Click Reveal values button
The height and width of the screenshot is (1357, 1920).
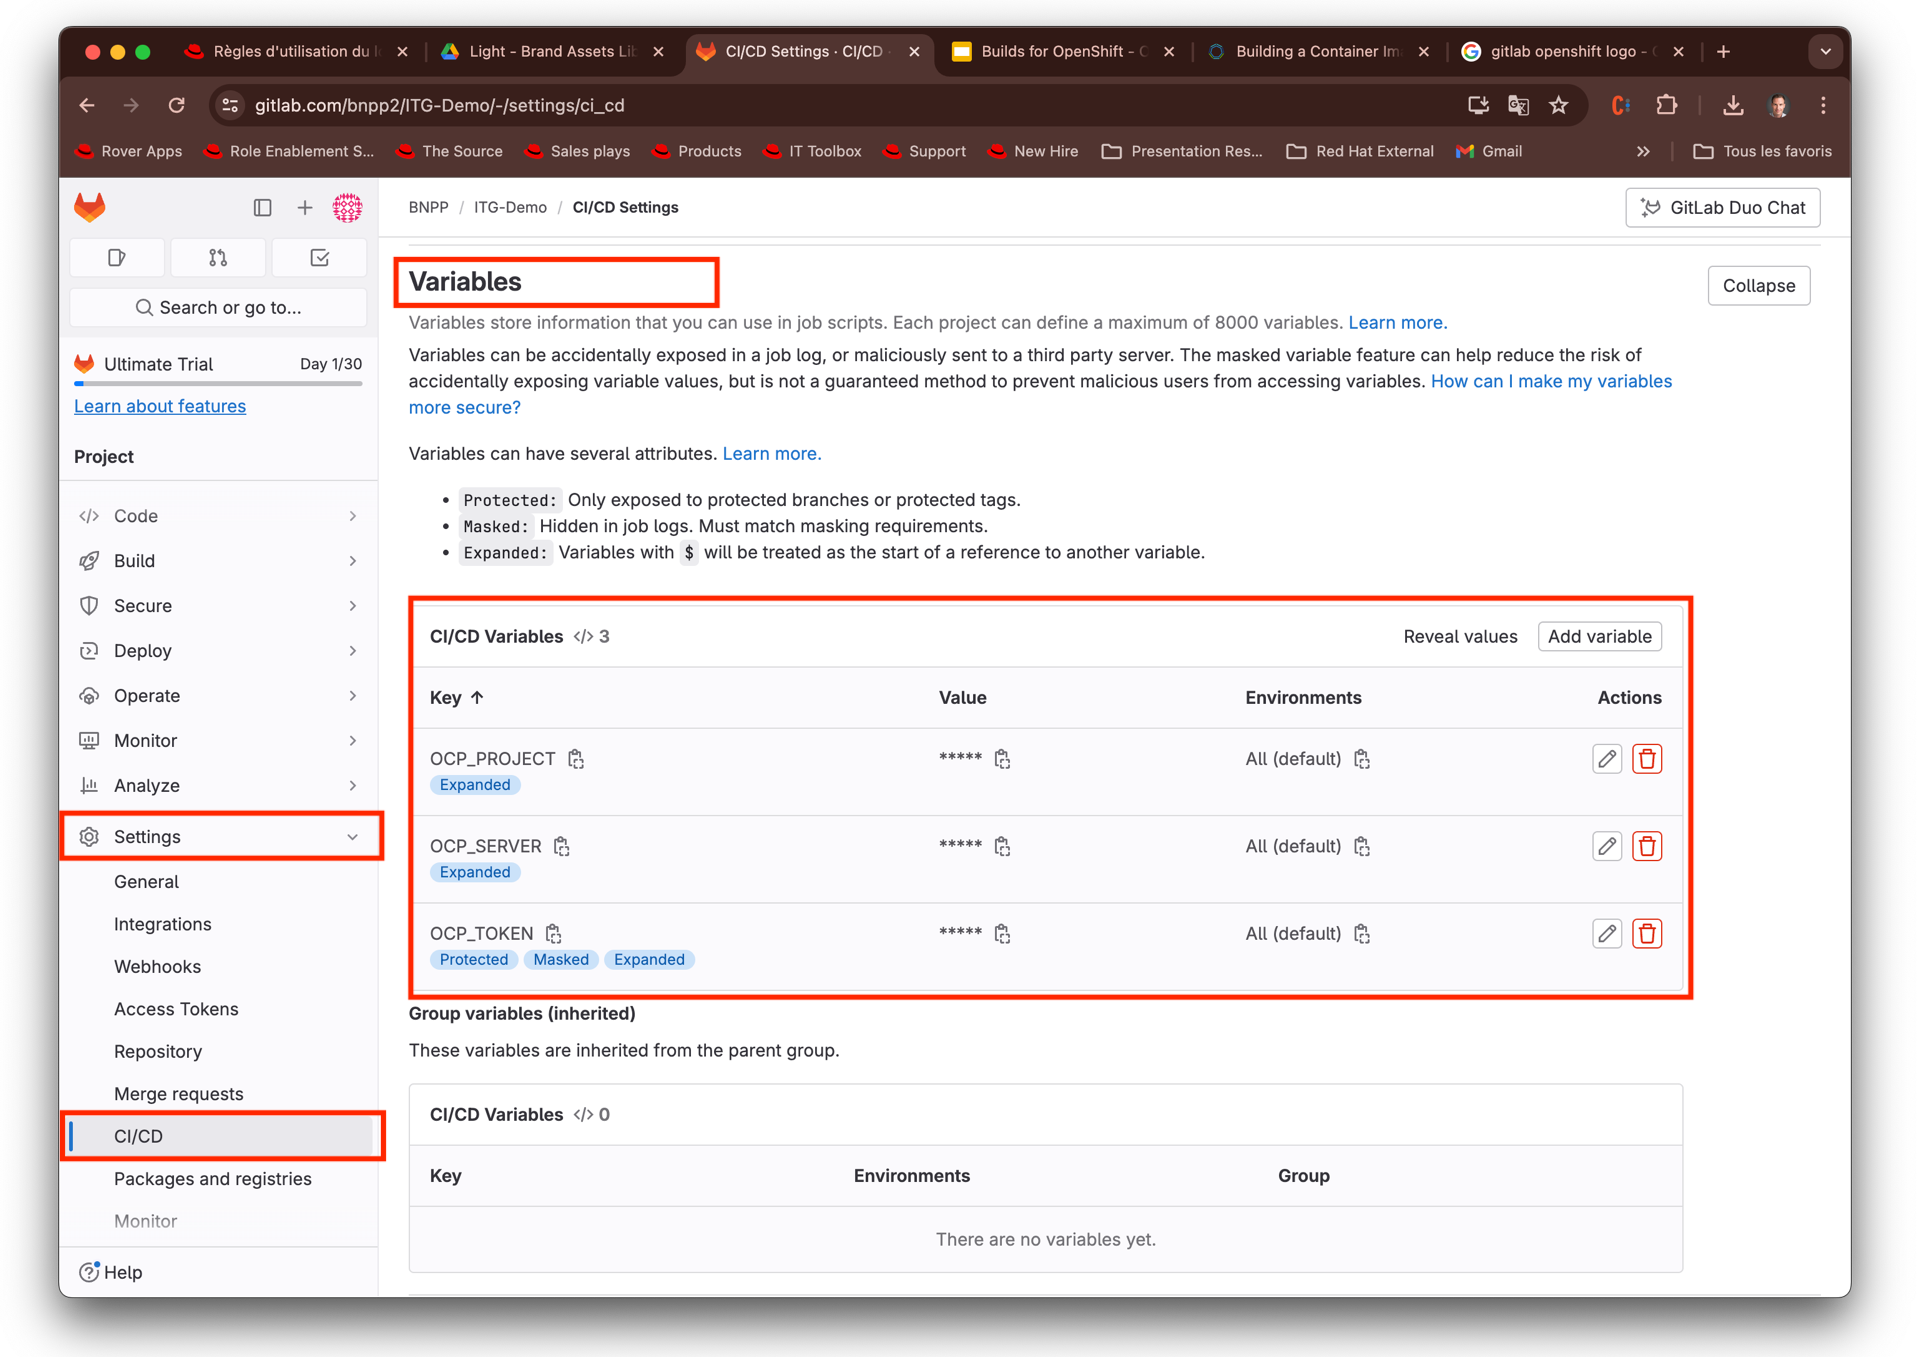click(1460, 637)
